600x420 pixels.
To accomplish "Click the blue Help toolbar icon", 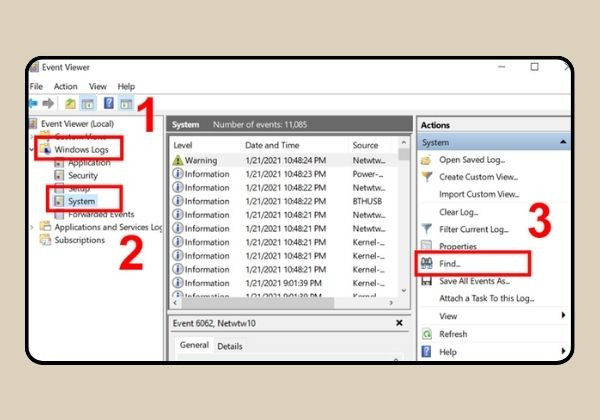I will [109, 103].
